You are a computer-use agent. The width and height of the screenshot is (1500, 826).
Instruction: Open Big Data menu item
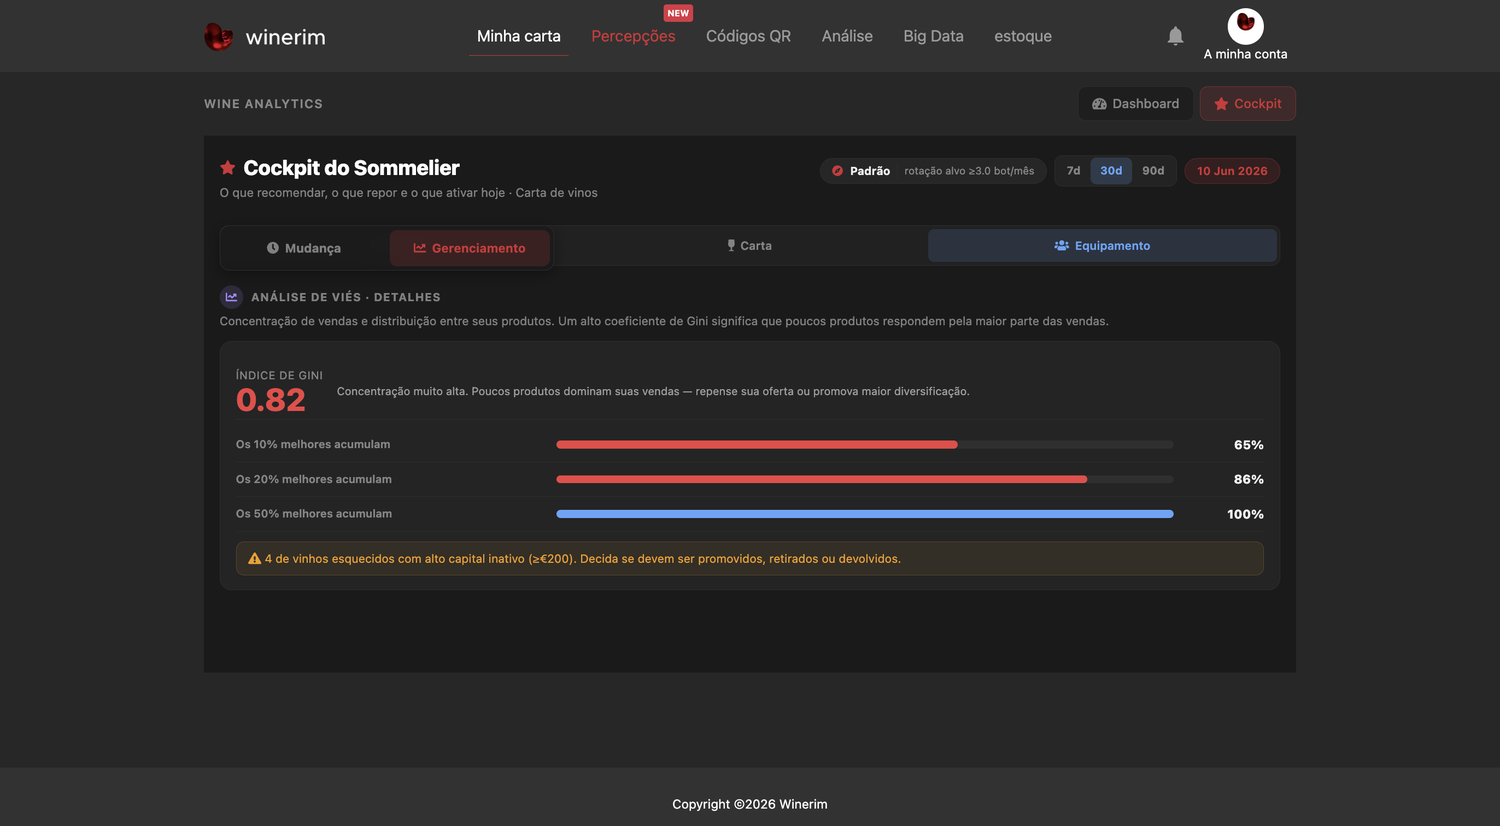(x=933, y=36)
